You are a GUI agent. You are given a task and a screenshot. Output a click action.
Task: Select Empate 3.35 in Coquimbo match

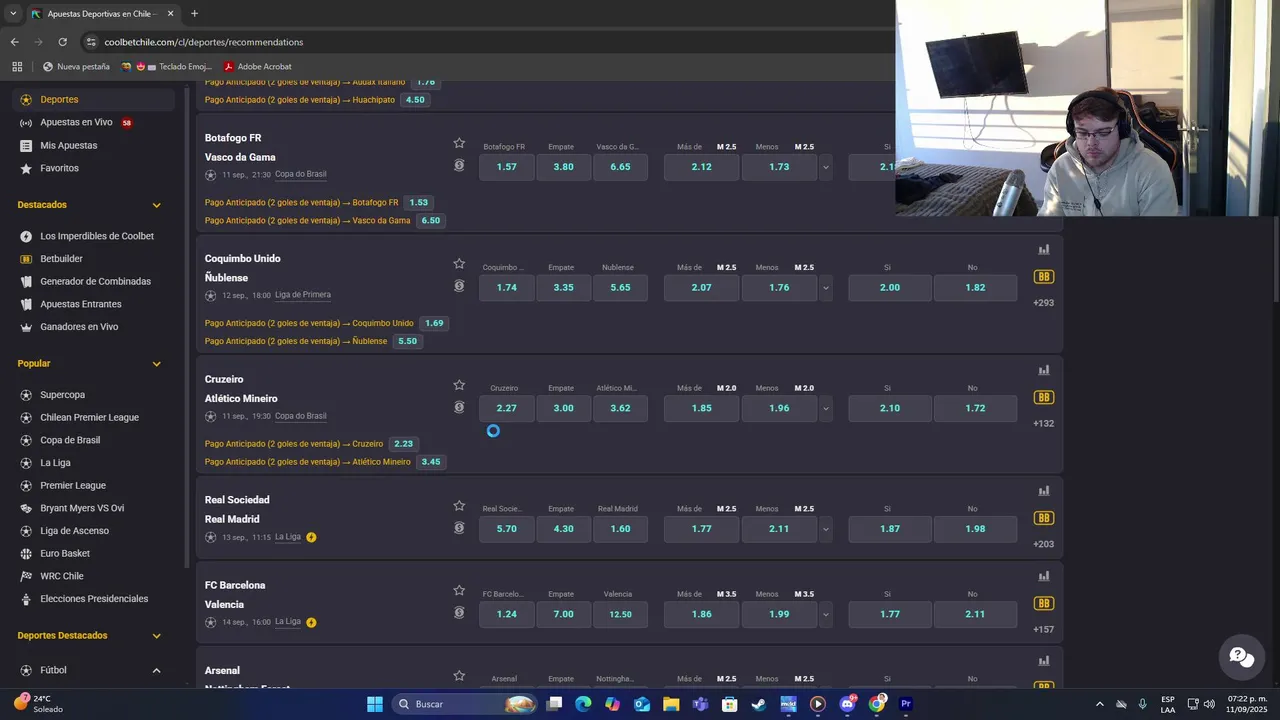(x=563, y=288)
